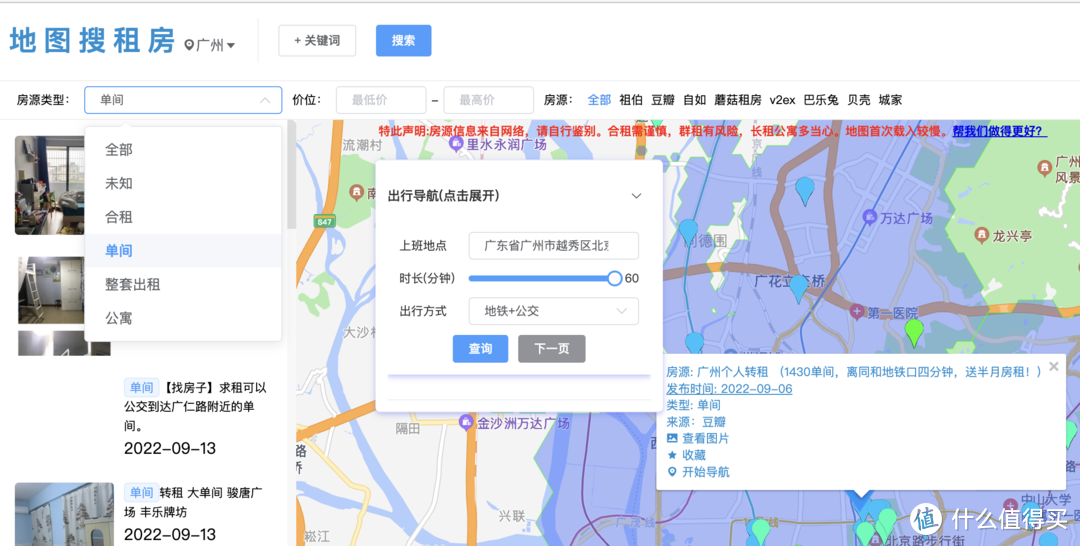Open the 广州 city dropdown arrow

click(x=231, y=45)
